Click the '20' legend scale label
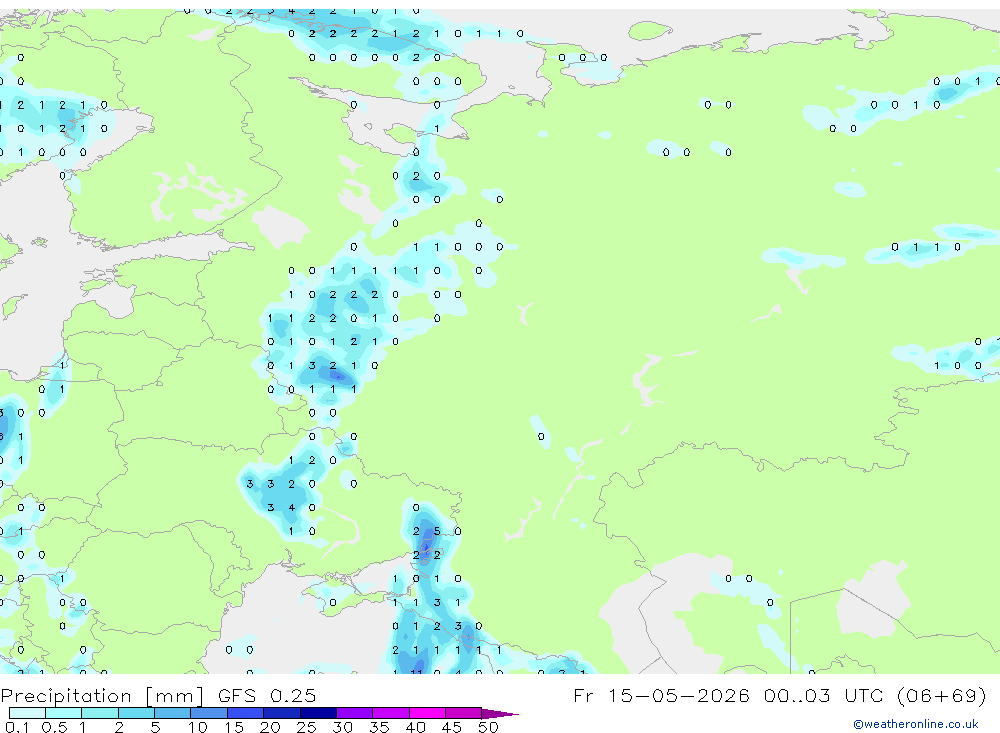Image resolution: width=1000 pixels, height=733 pixels. 270,727
